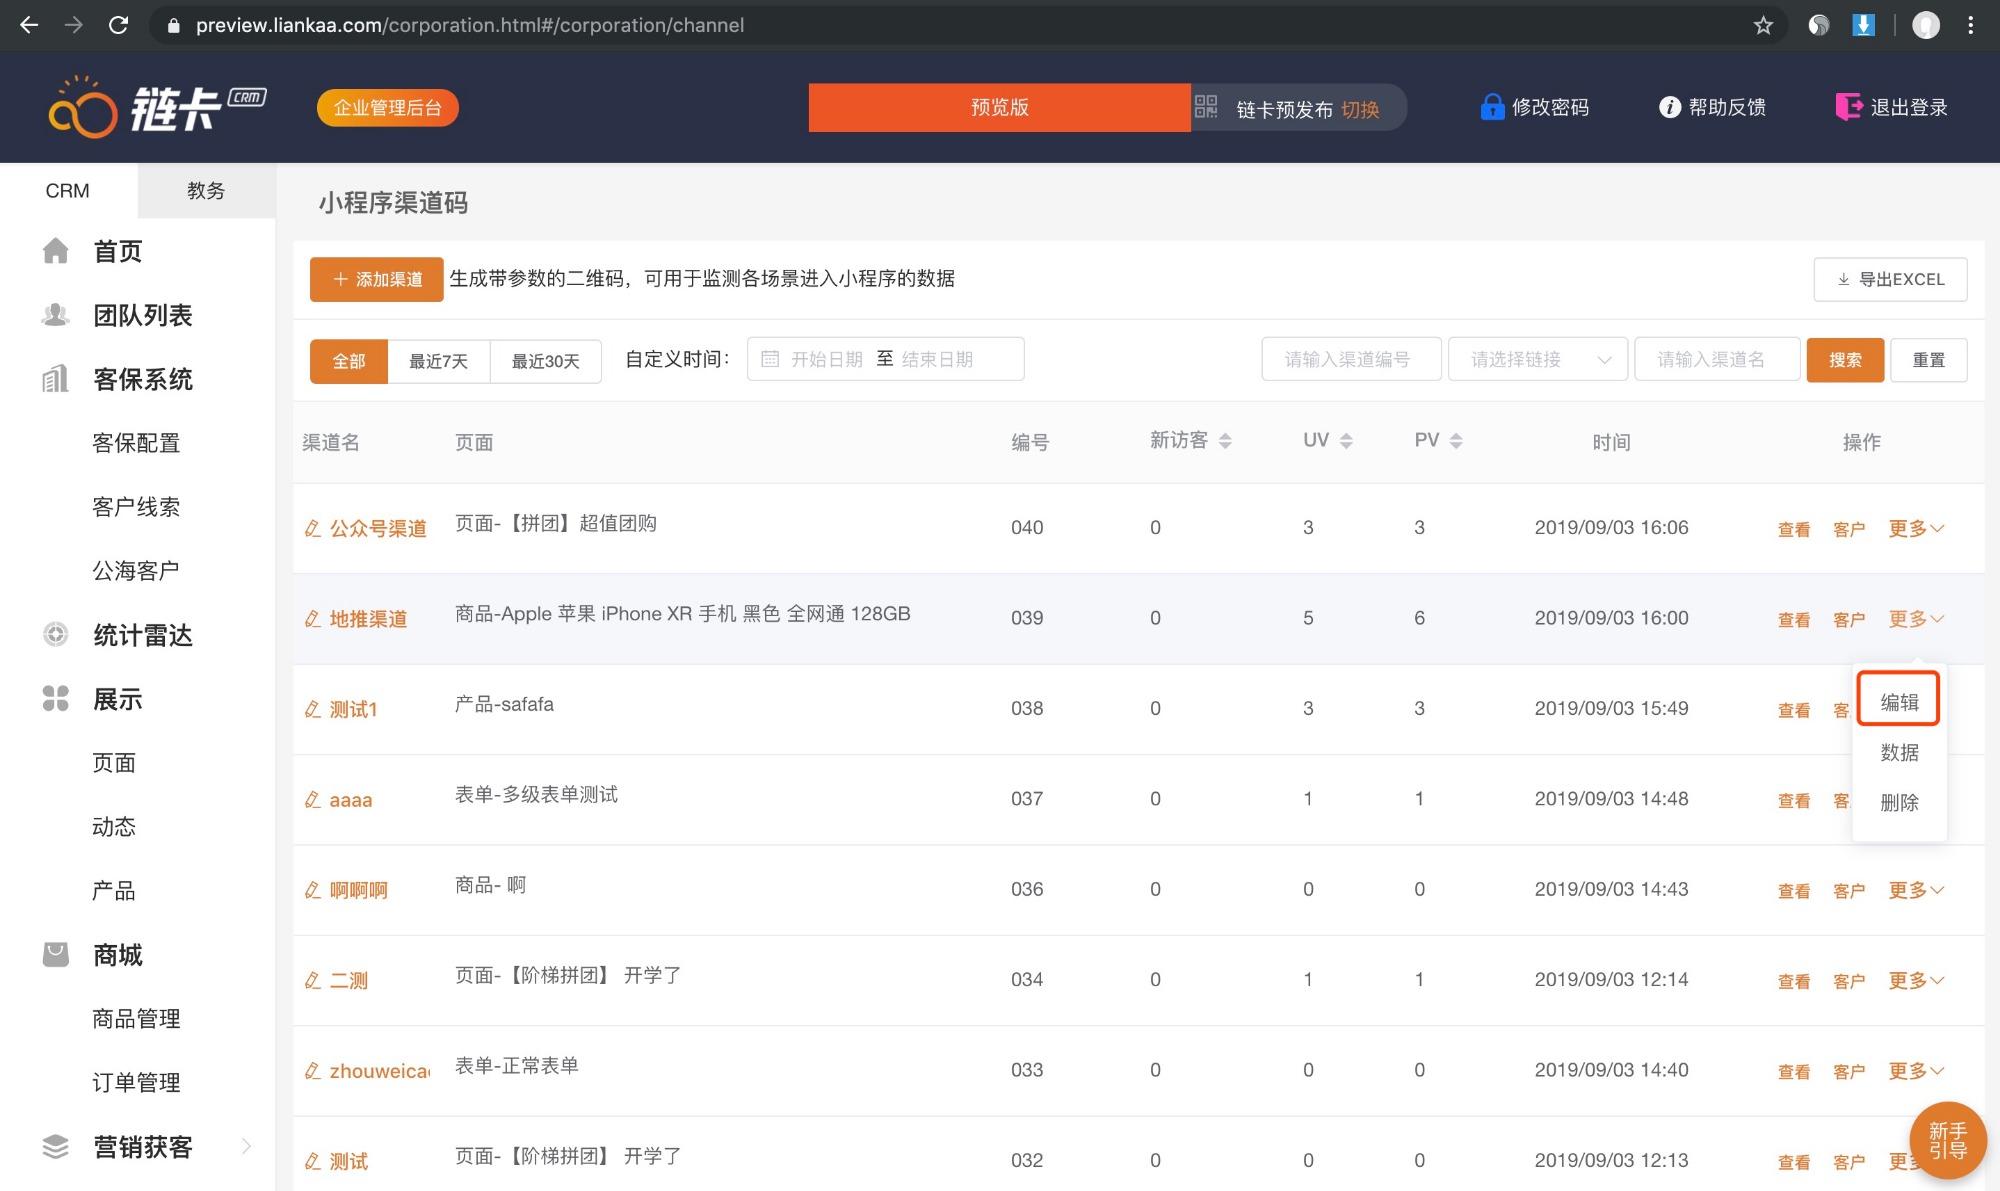
Task: Toggle the 最近7天 time filter
Action: click(438, 361)
